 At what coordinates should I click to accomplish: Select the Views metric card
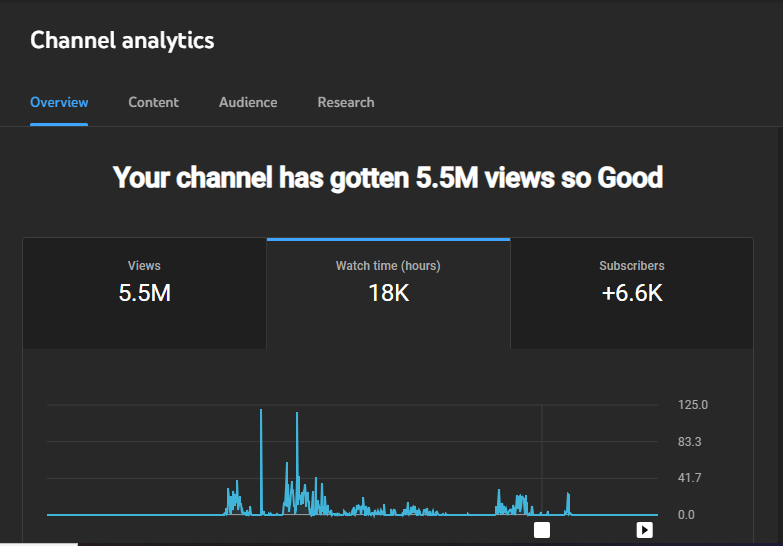144,294
